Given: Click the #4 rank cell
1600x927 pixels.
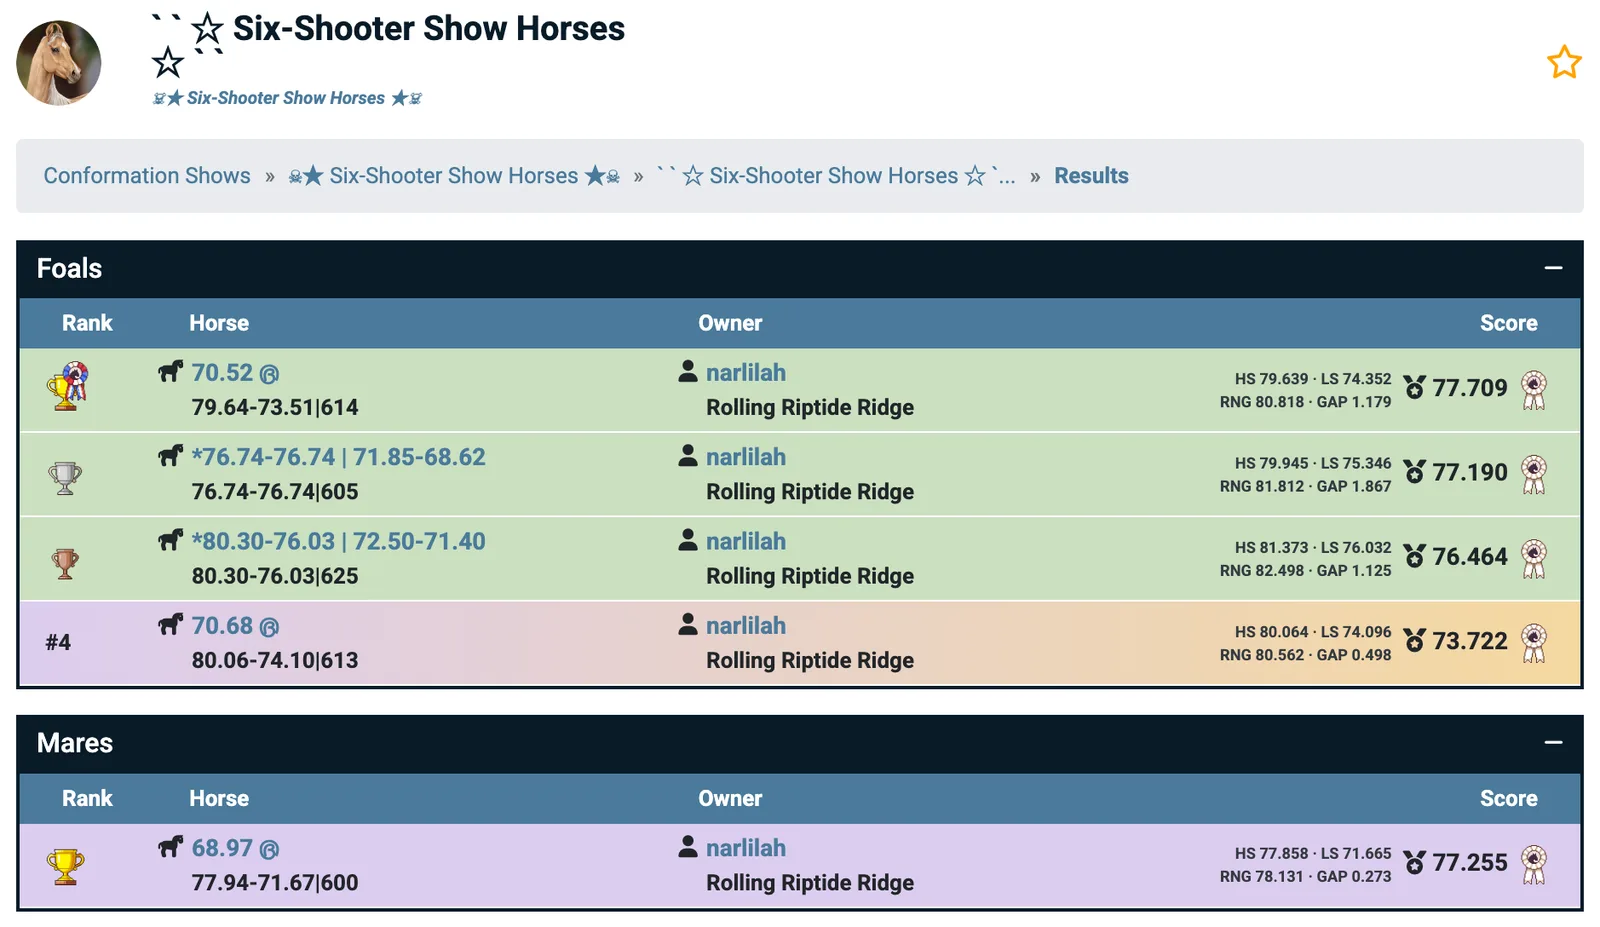Looking at the screenshot, I should coord(58,643).
